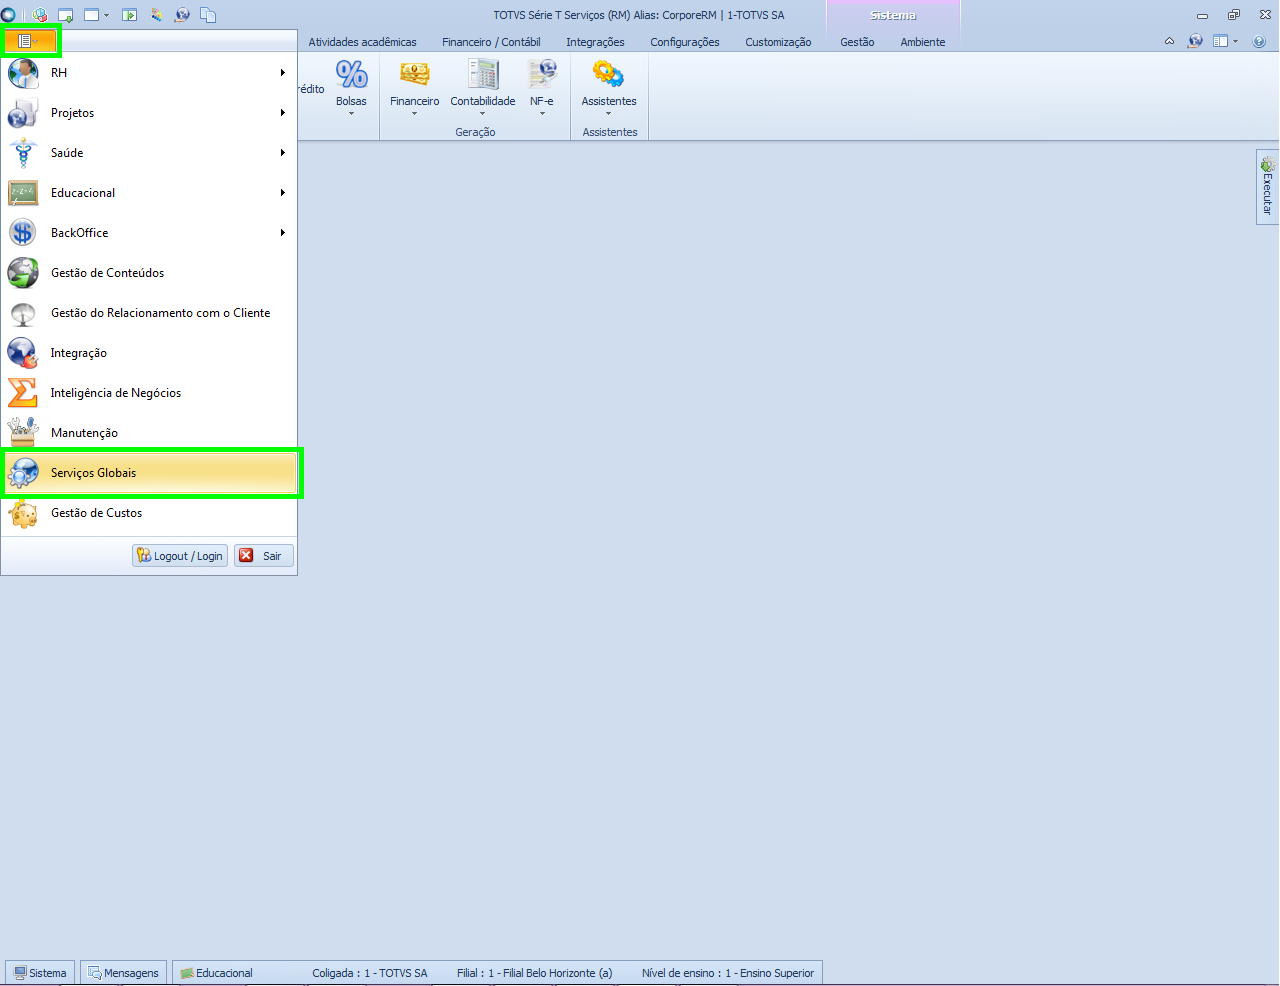Click the BackOffice dollar icon

point(23,233)
